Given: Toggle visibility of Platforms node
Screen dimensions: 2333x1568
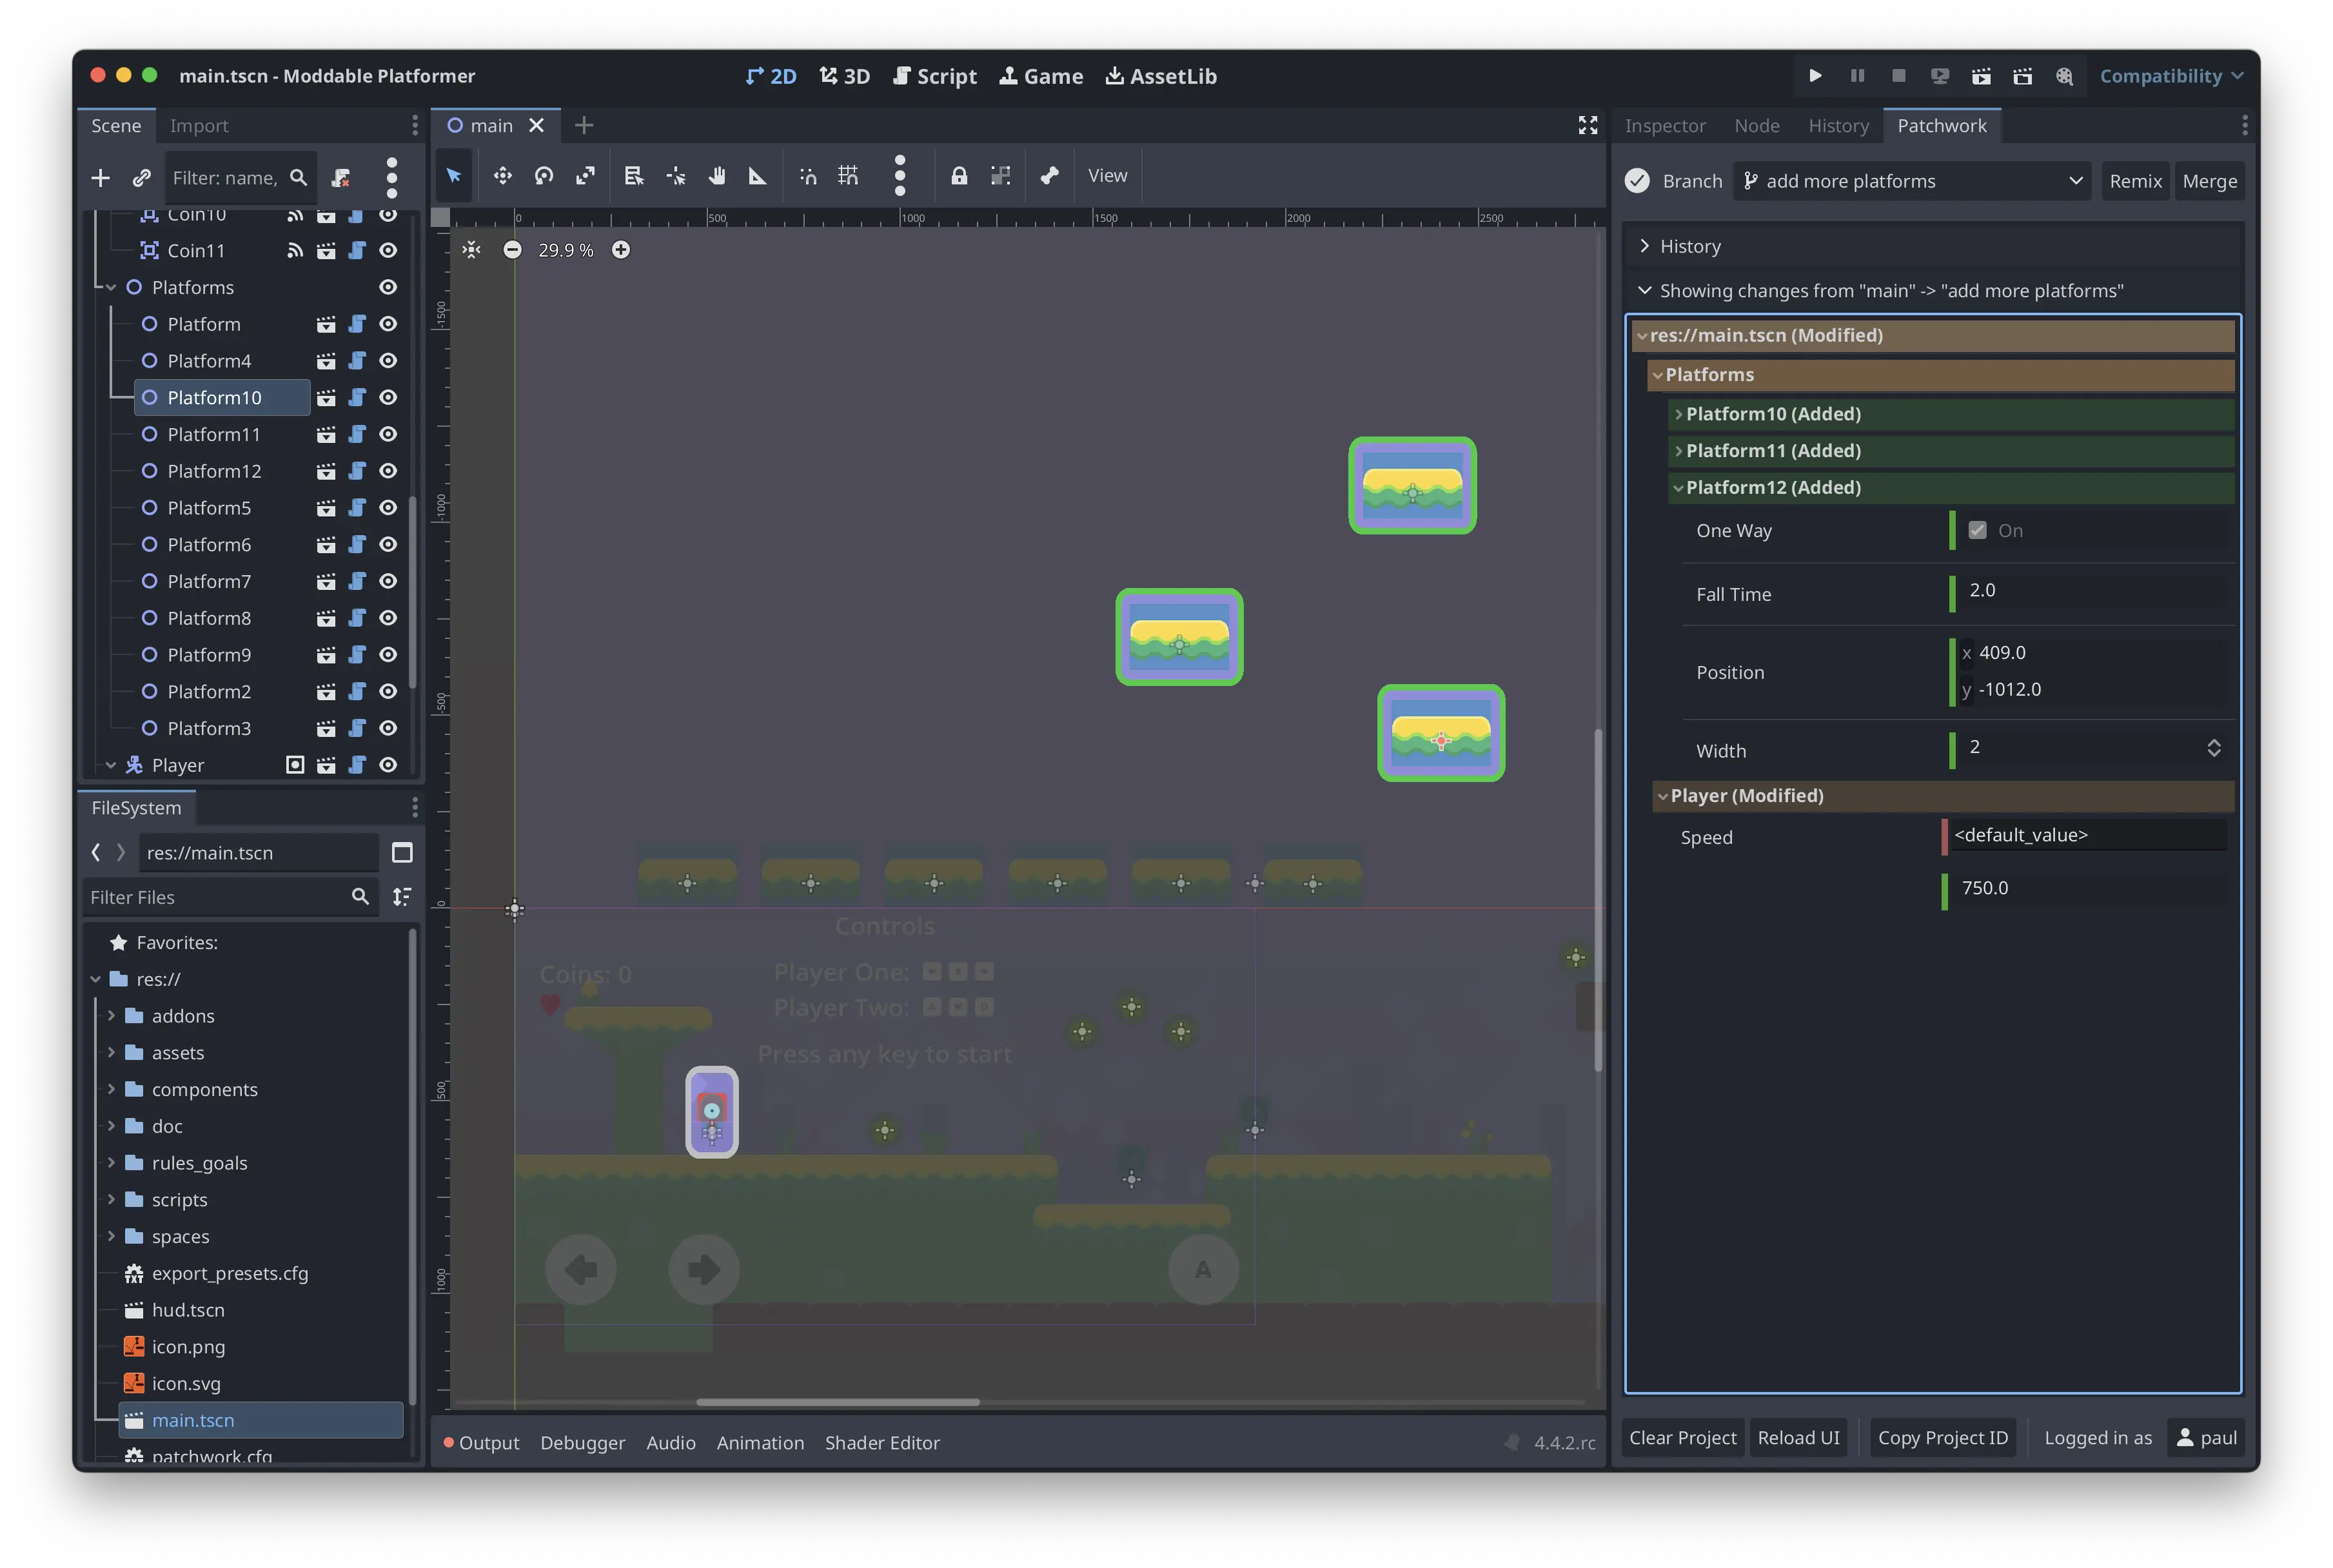Looking at the screenshot, I should [x=388, y=287].
